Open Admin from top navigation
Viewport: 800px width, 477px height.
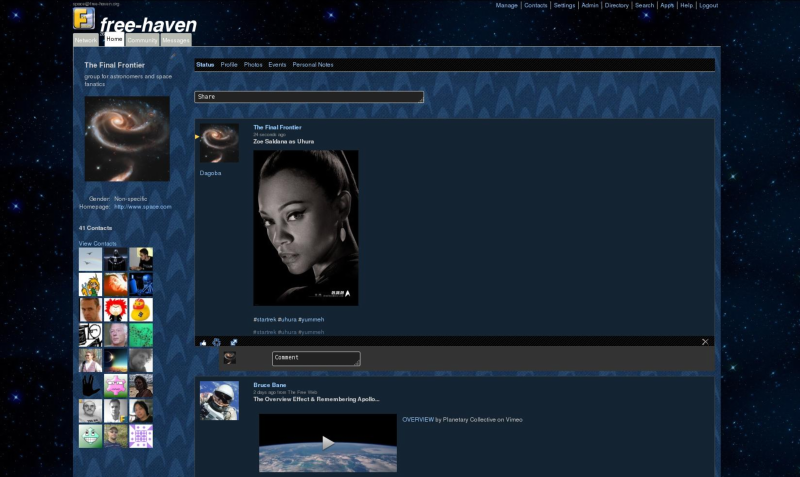click(x=590, y=5)
